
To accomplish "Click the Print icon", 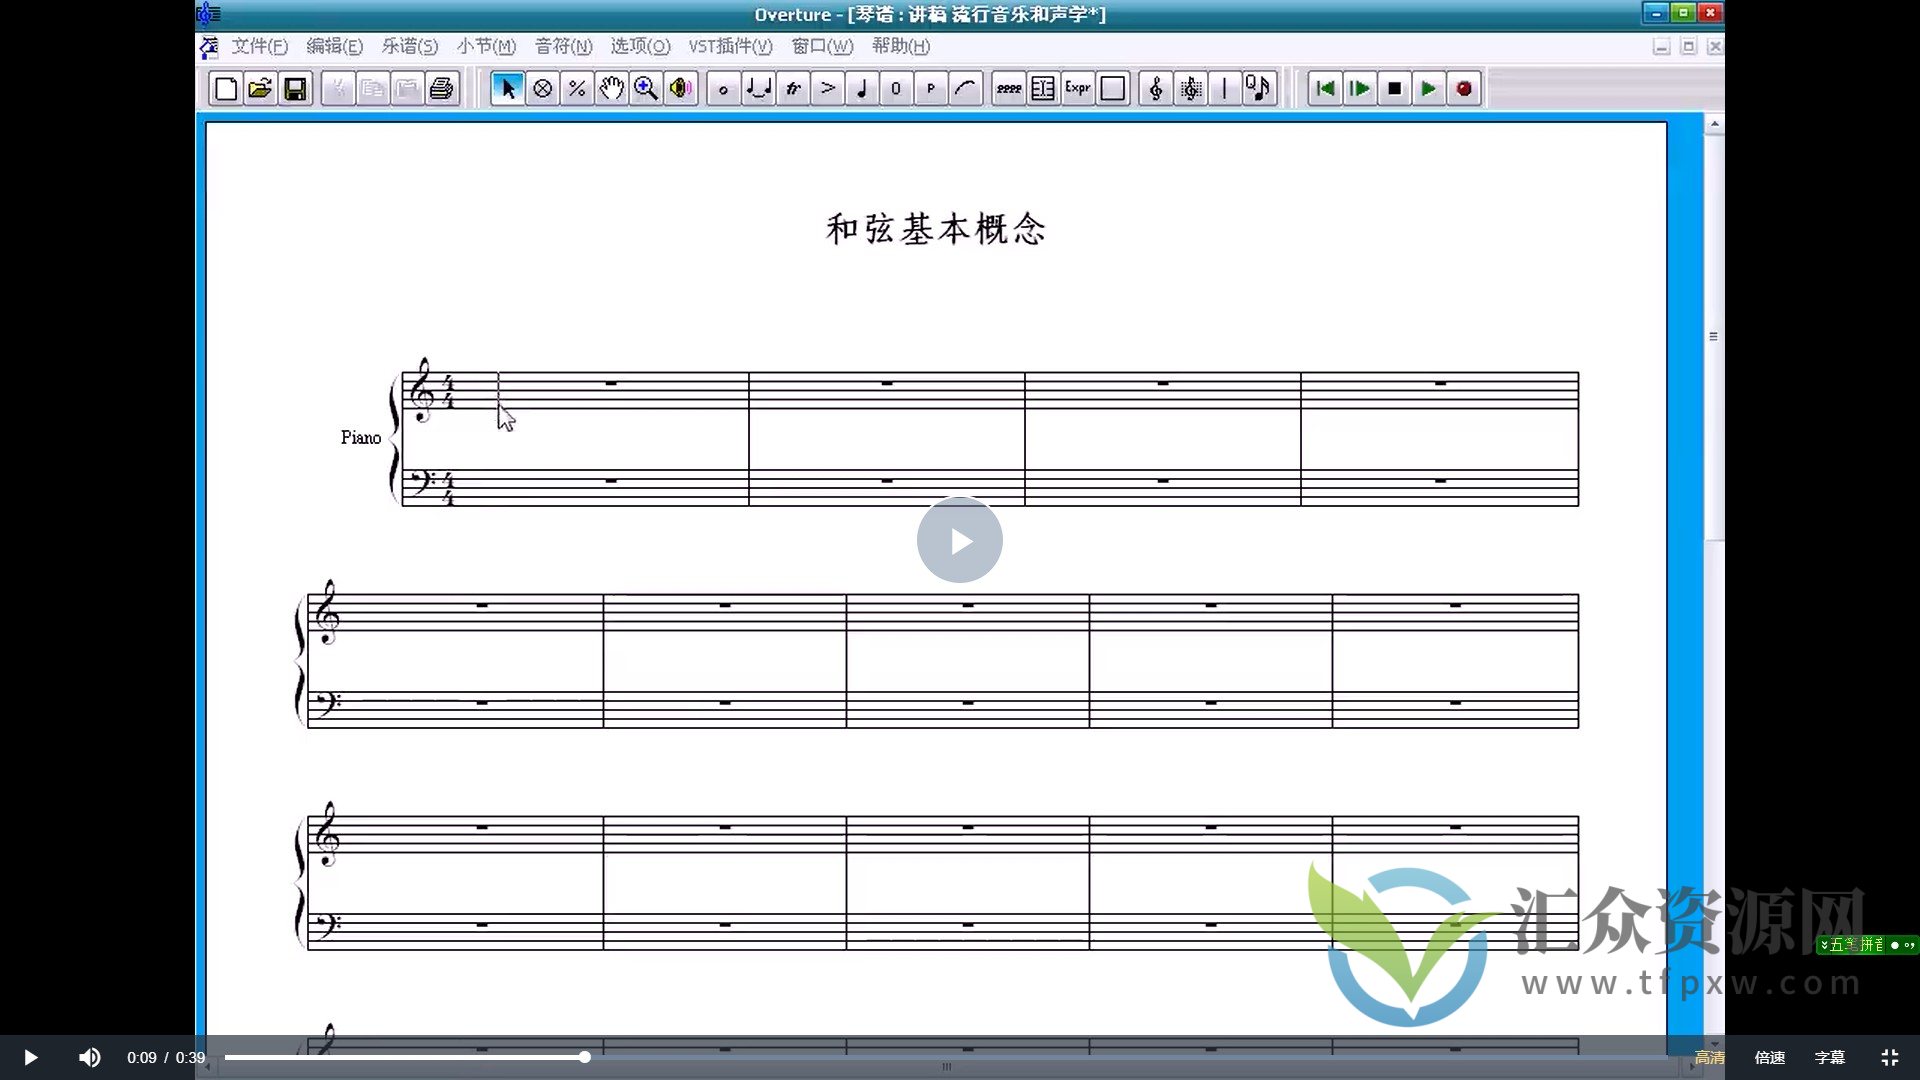I will tap(440, 88).
